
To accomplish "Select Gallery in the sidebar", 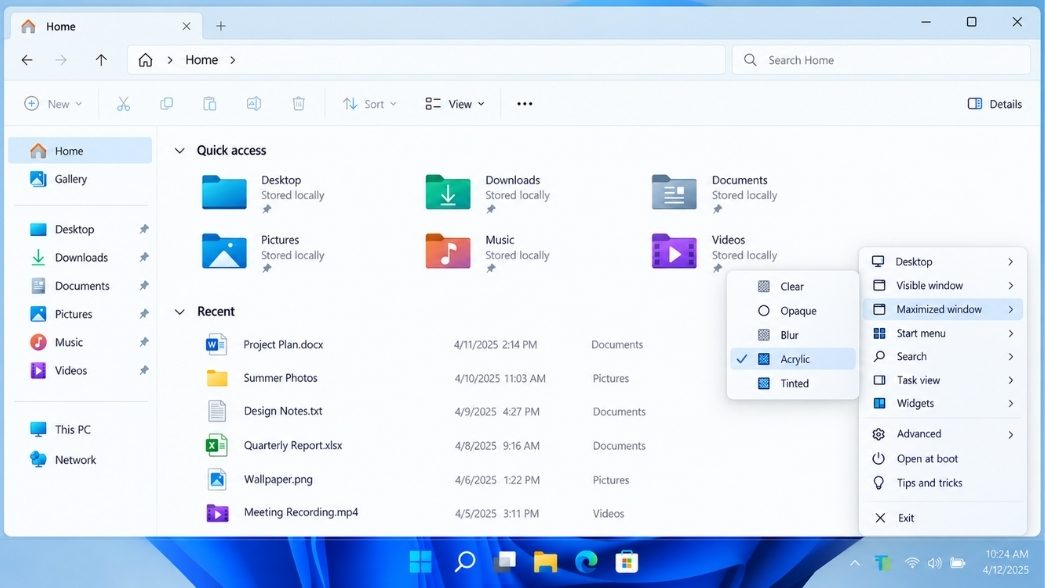I will click(x=81, y=179).
